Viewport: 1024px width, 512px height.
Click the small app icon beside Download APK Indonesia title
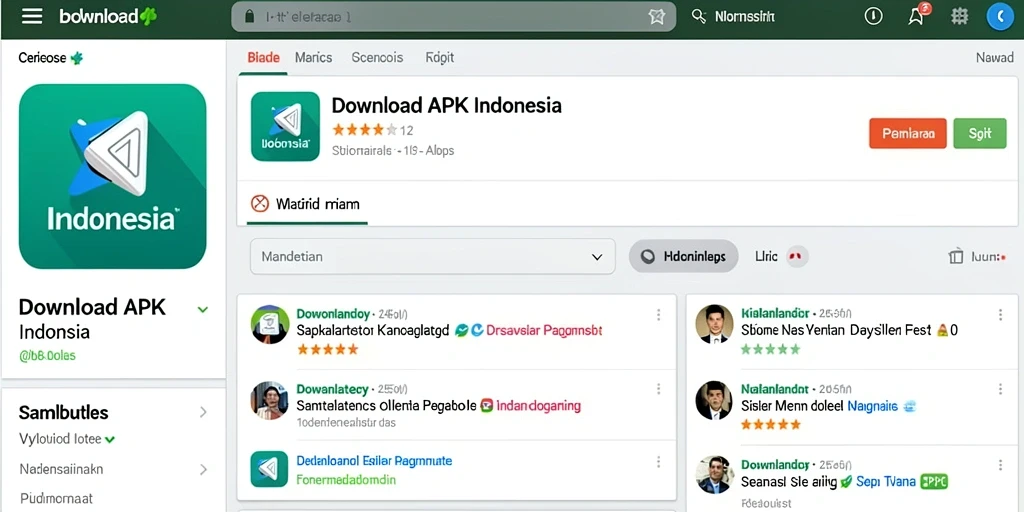(285, 126)
